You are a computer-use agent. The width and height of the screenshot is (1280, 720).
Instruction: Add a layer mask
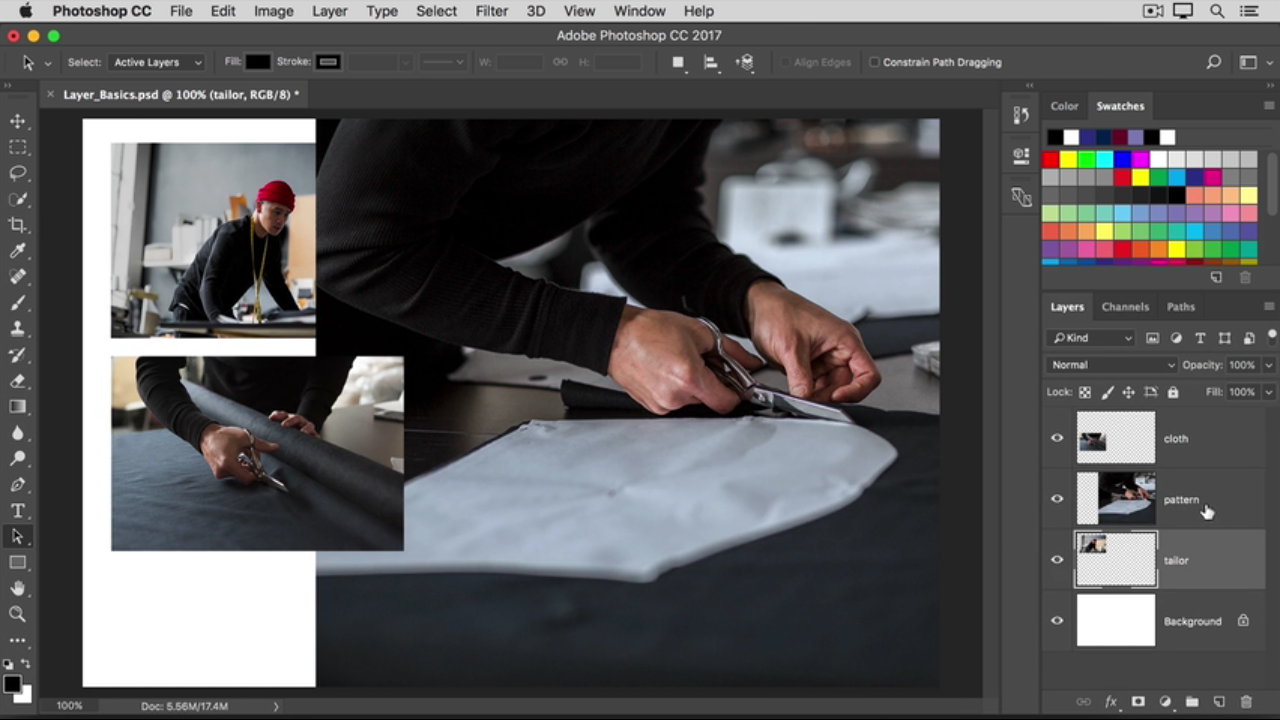pyautogui.click(x=1138, y=702)
